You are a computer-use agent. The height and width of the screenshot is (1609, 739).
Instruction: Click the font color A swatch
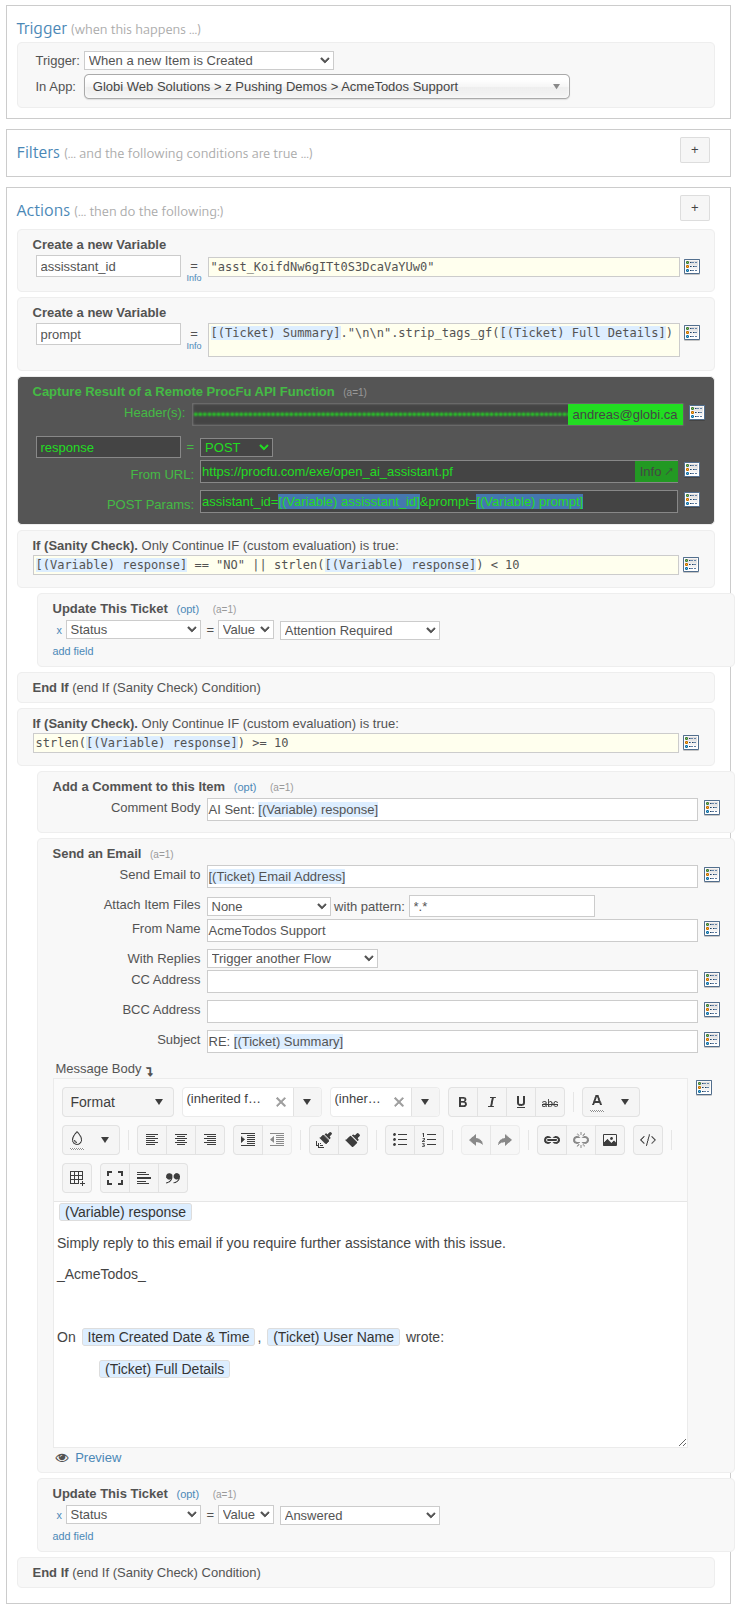(597, 1102)
